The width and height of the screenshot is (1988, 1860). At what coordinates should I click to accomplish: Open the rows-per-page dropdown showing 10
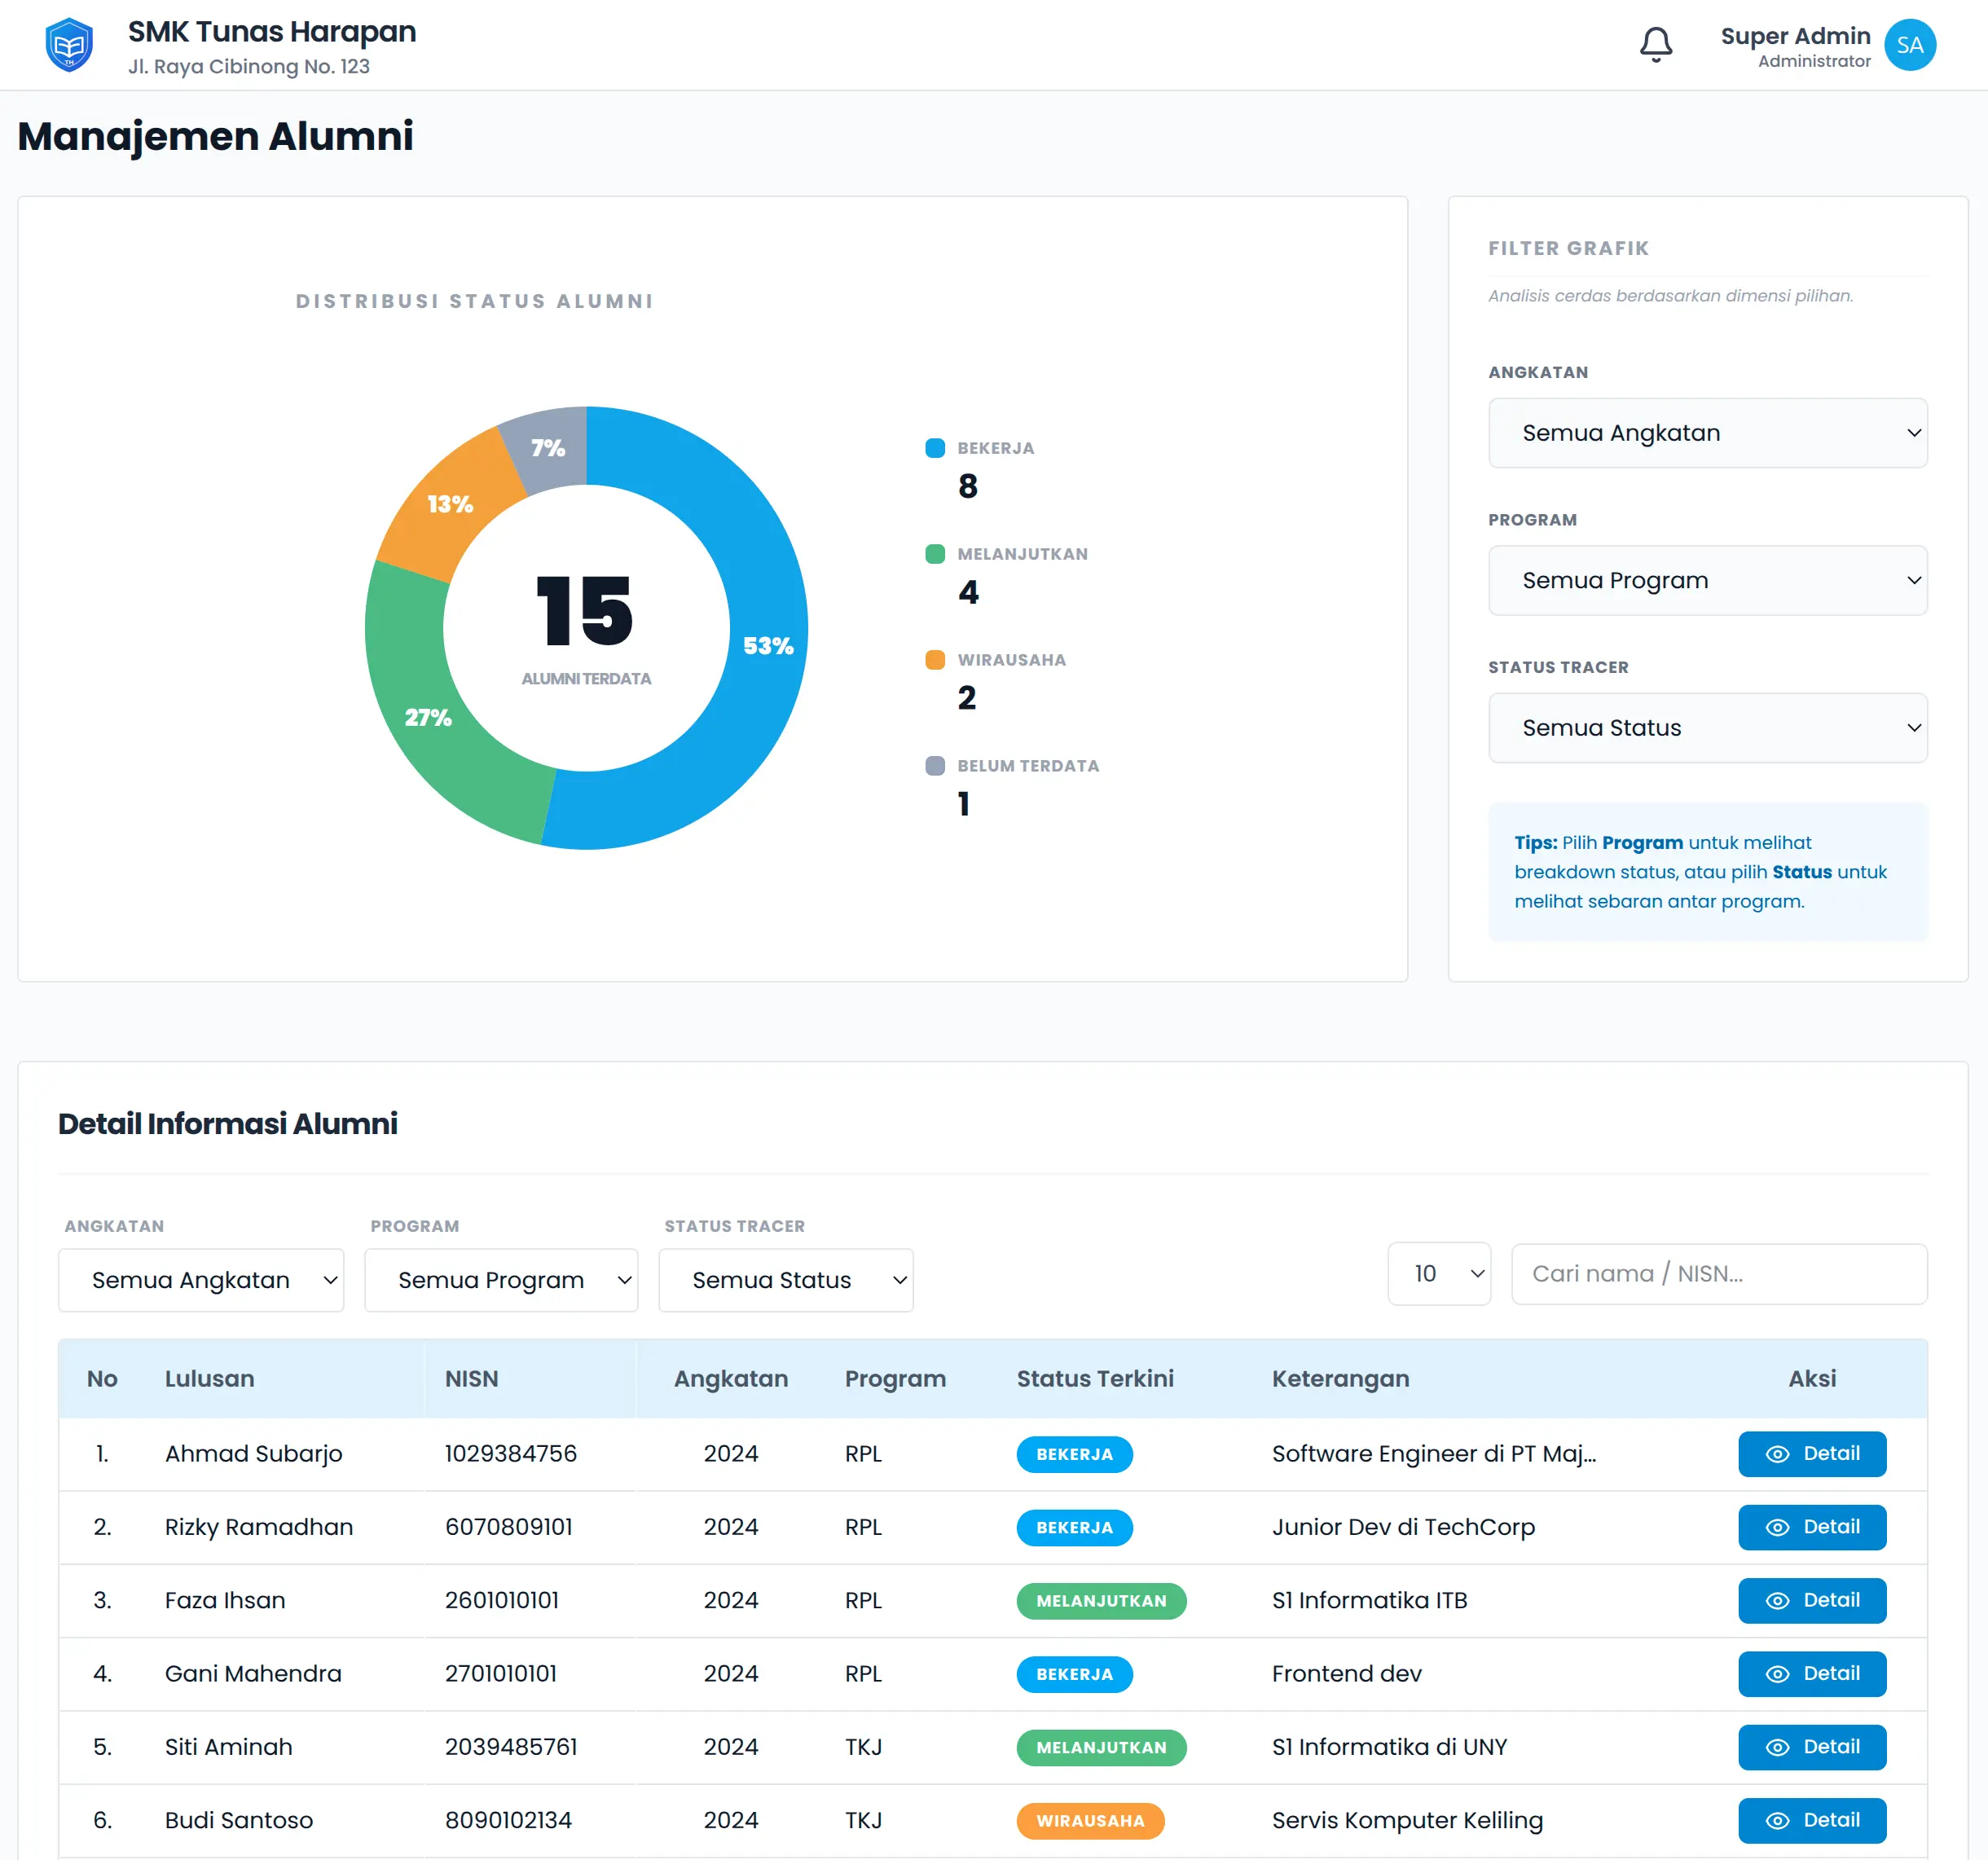[1438, 1274]
